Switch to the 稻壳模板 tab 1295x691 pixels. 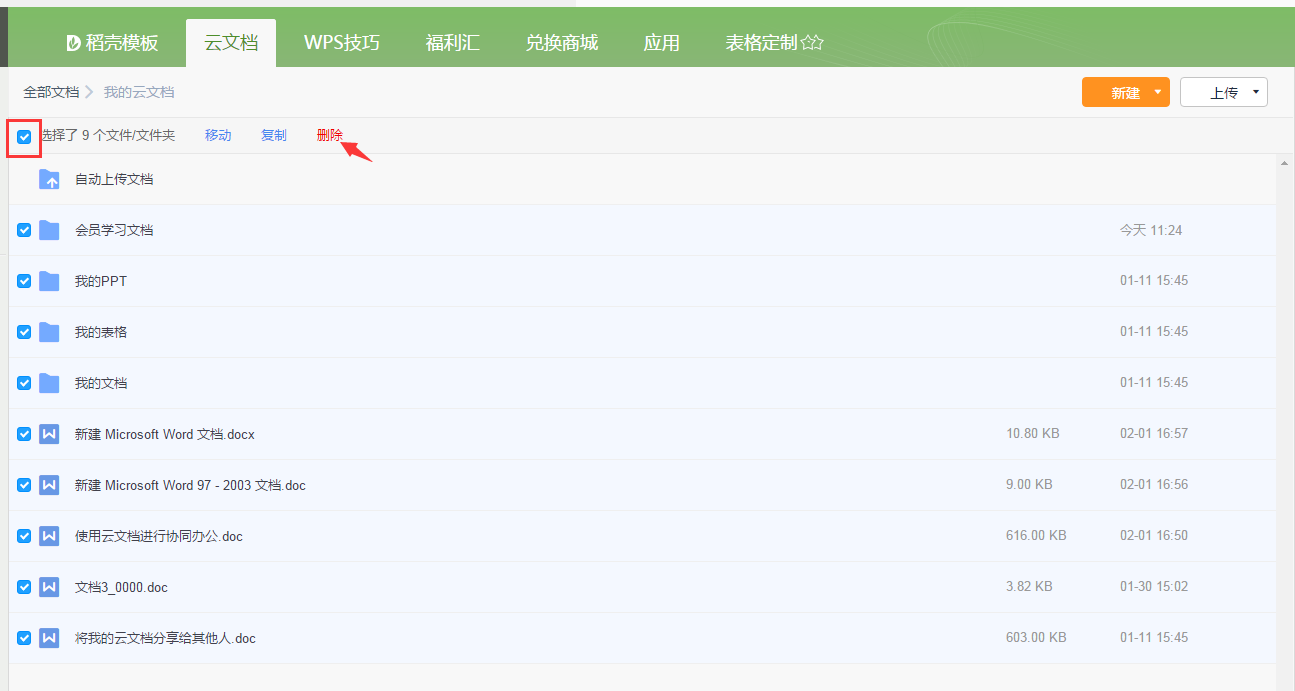pyautogui.click(x=112, y=43)
